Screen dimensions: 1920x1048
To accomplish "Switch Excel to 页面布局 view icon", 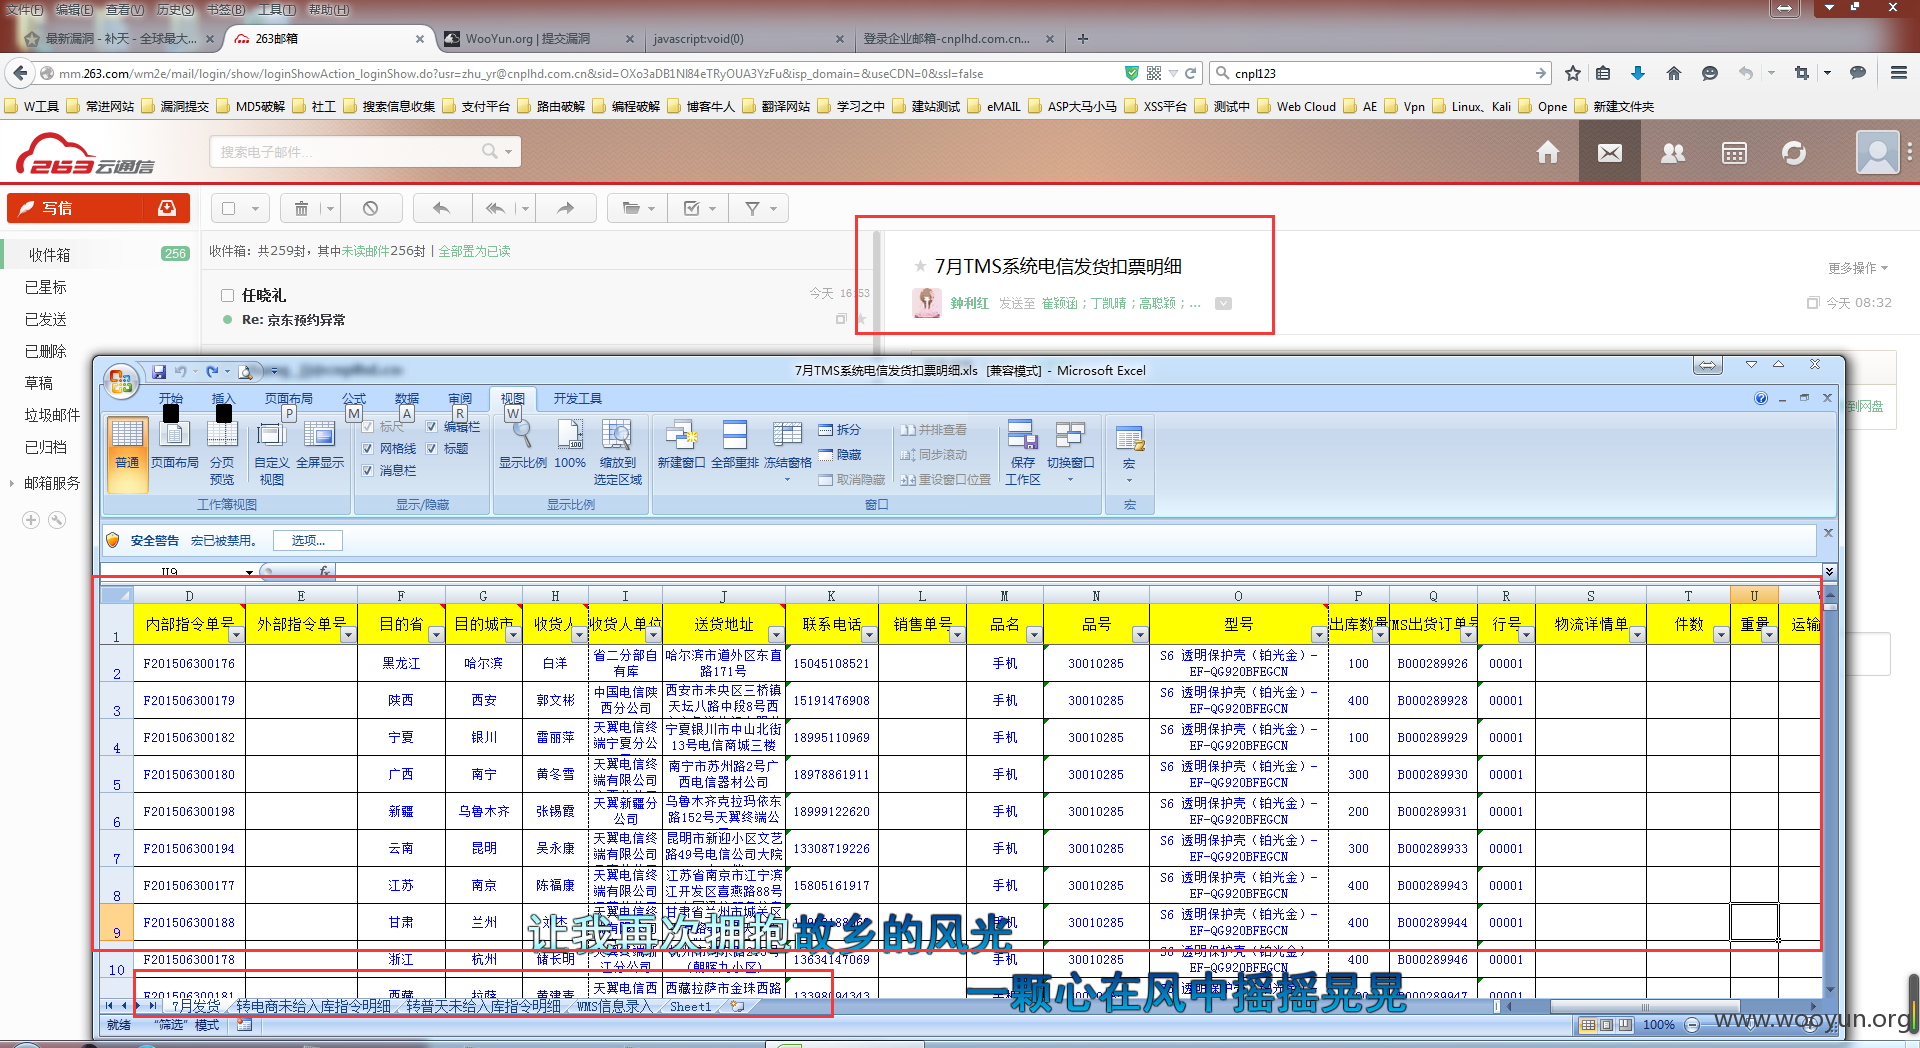I will coord(175,446).
